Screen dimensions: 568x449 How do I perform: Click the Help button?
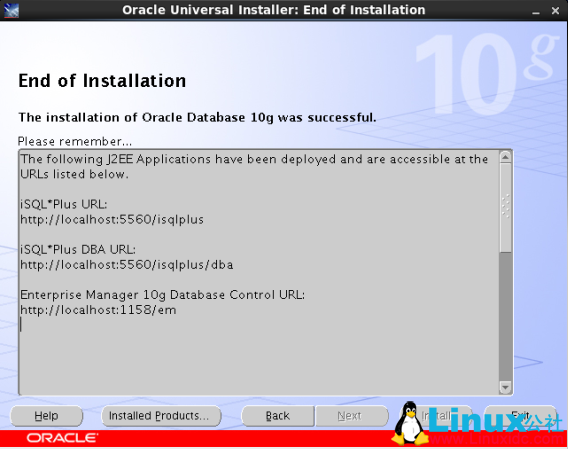click(46, 416)
